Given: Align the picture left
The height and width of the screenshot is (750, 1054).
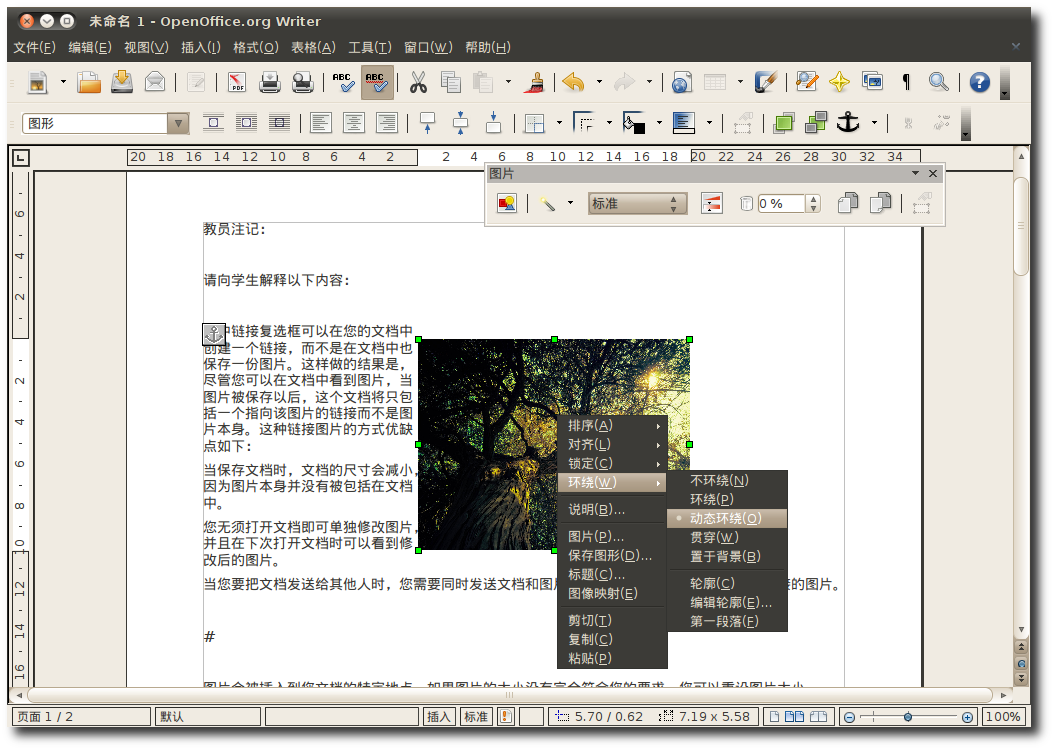Looking at the screenshot, I should pyautogui.click(x=321, y=123).
